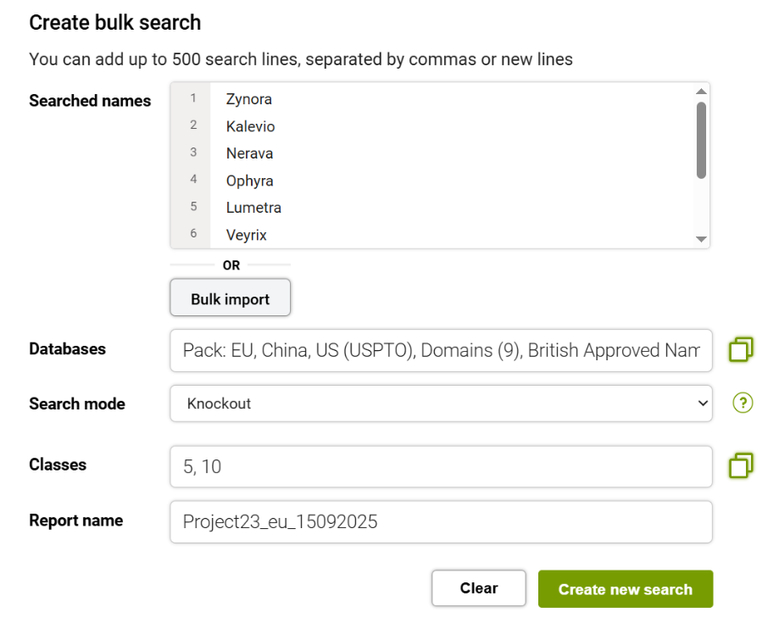
Task: Submit with the Create new search button
Action: pos(625,589)
